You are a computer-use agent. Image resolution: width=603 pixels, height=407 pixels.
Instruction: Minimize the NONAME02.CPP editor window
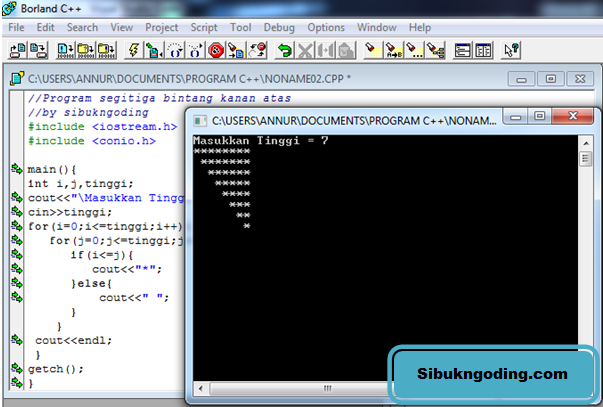point(521,79)
